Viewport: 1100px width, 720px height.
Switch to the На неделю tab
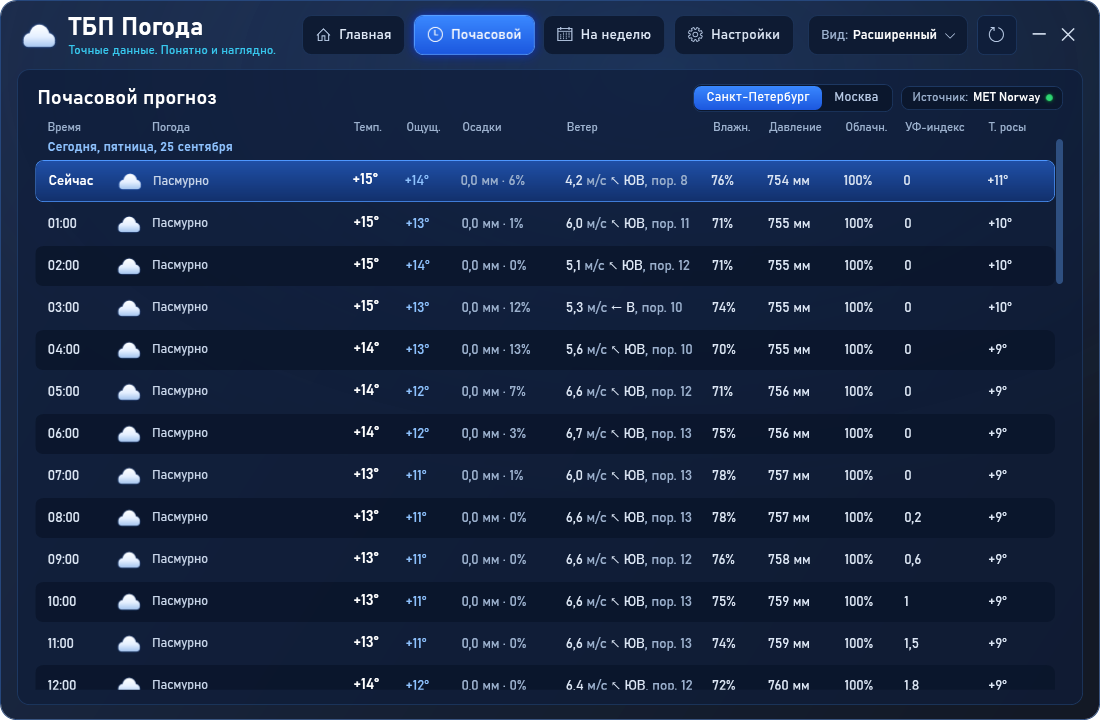click(603, 34)
